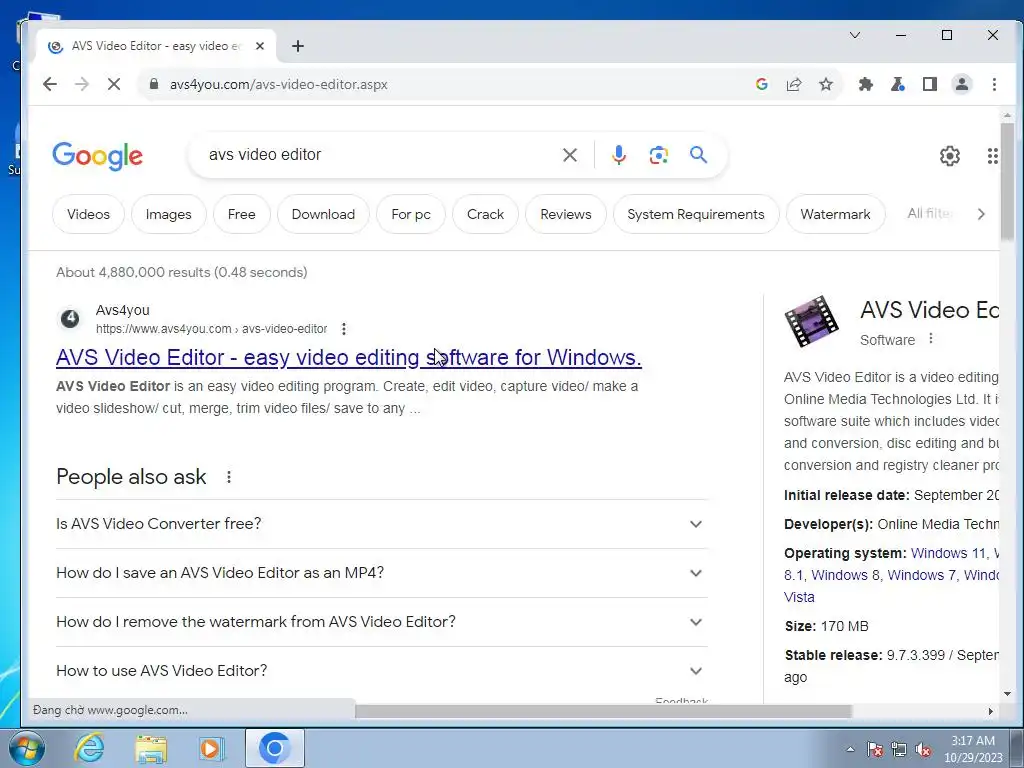
Task: Select the Images filter chip
Action: 168,214
